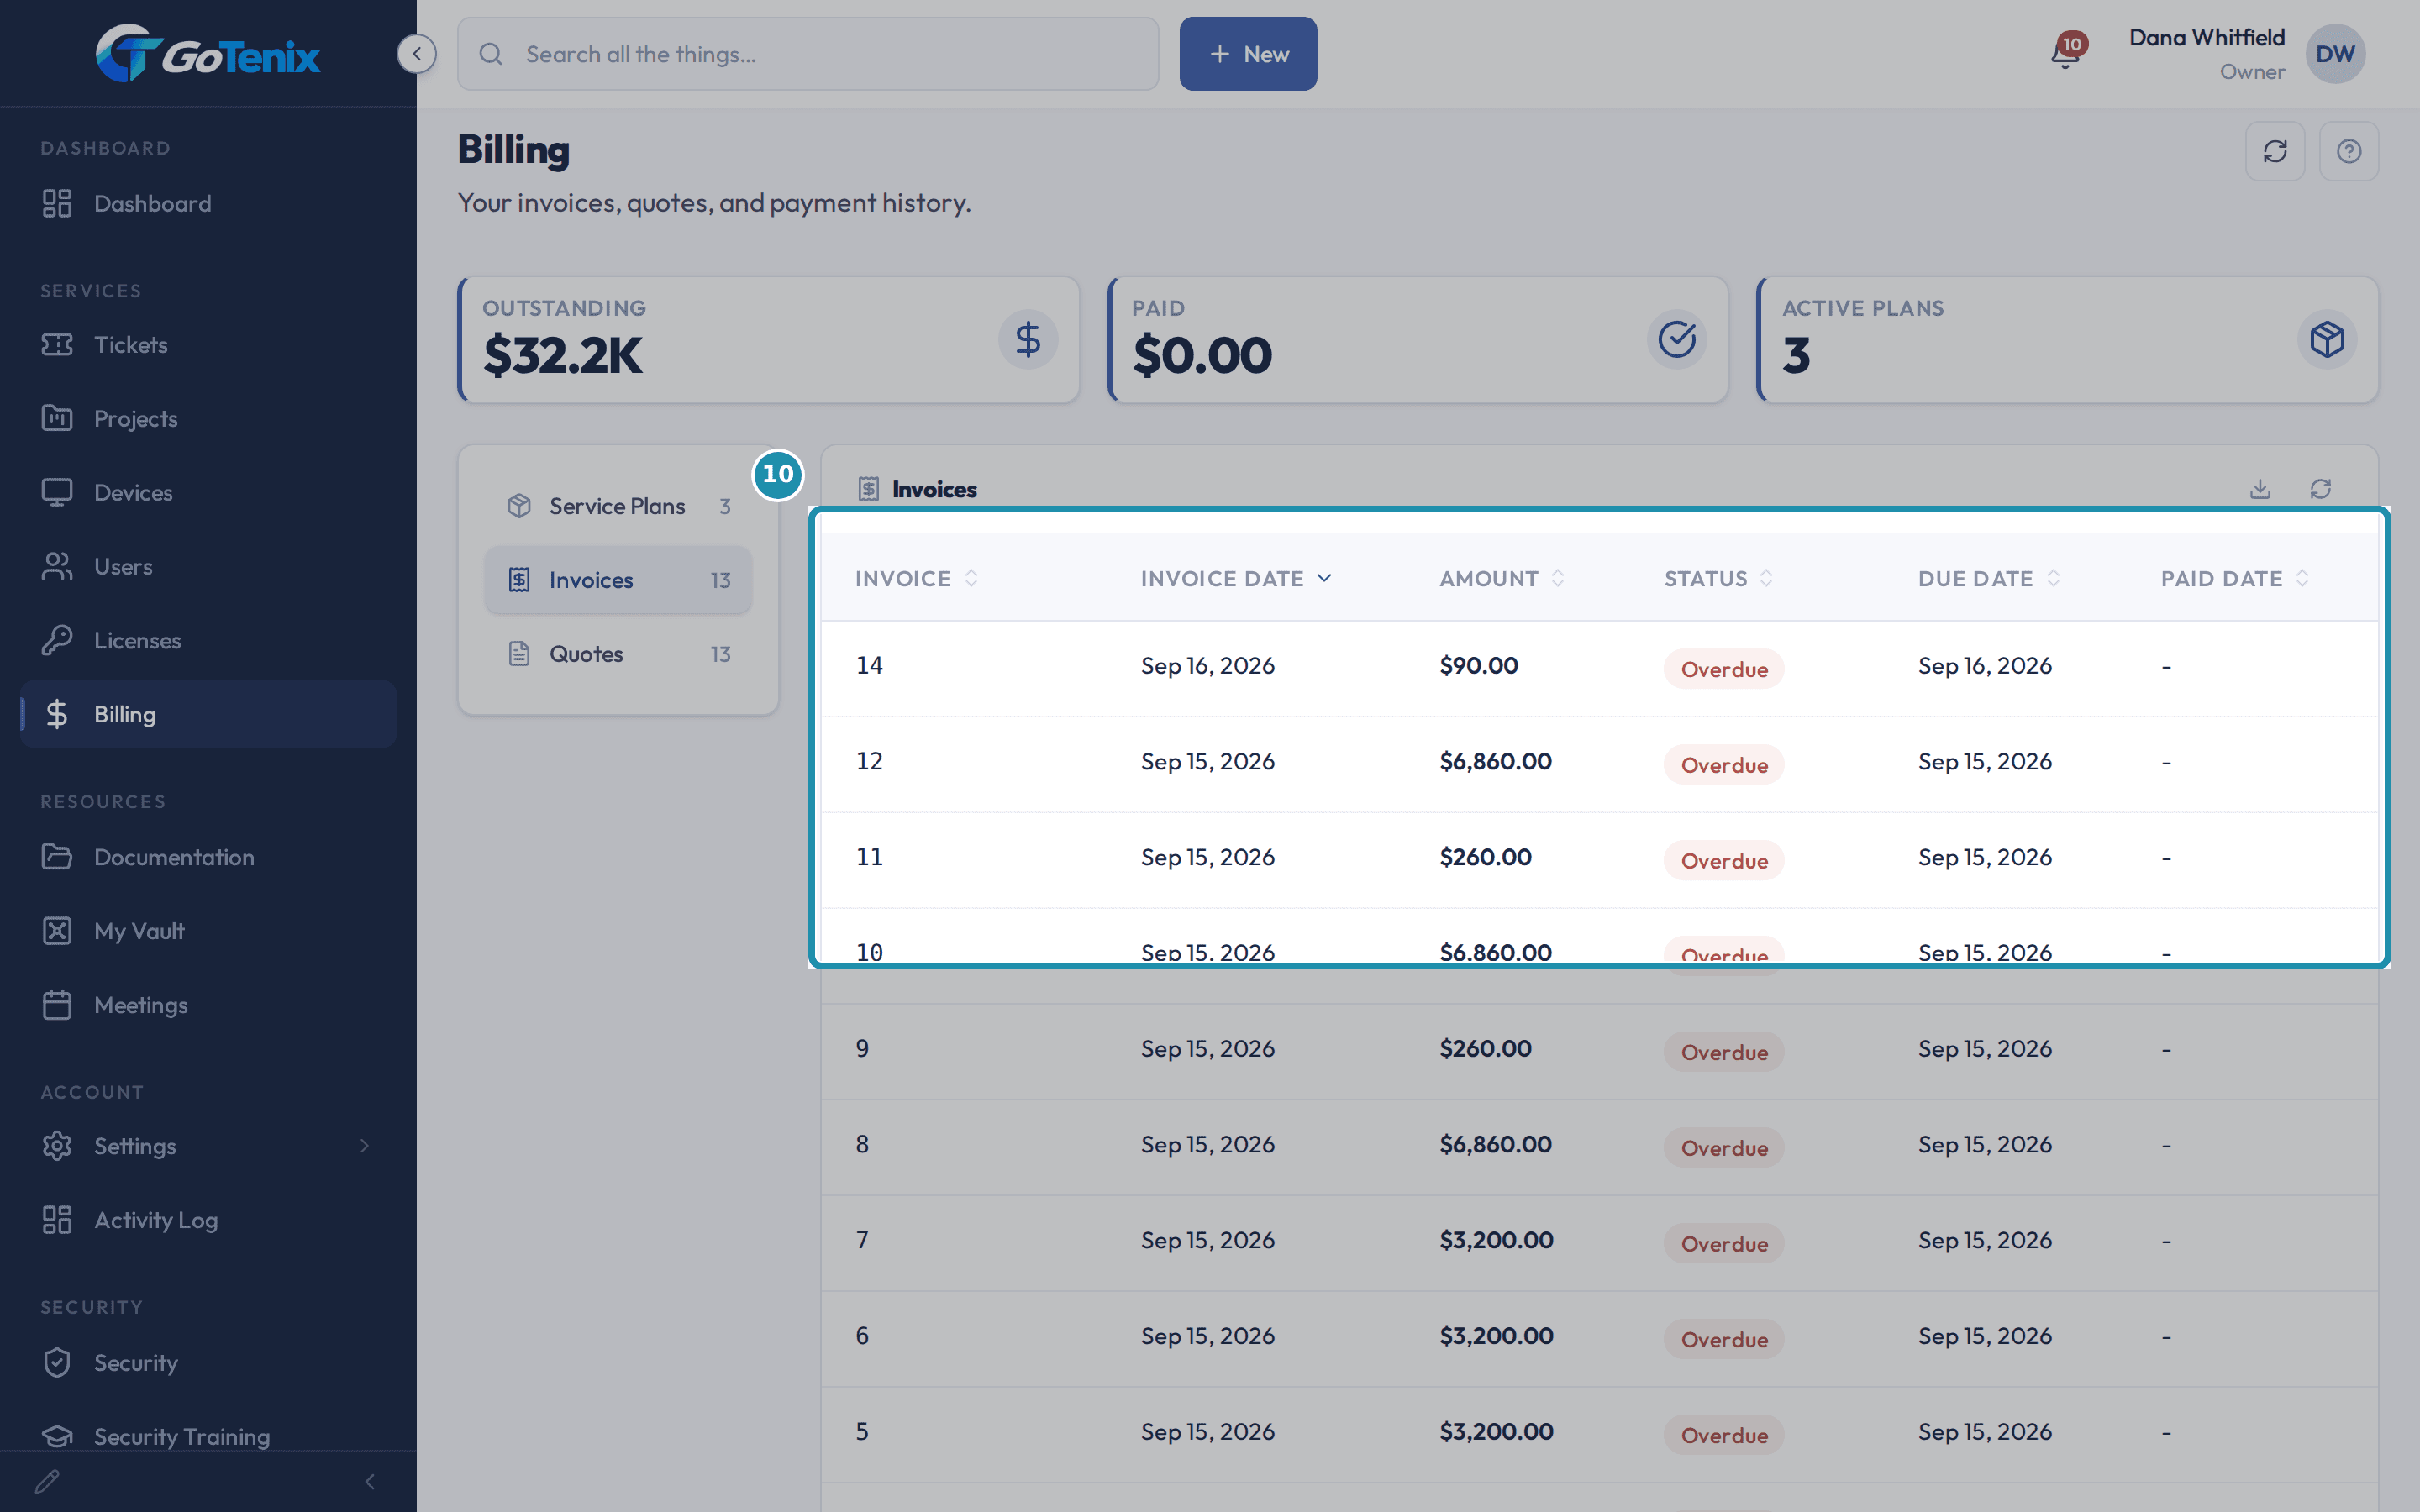The width and height of the screenshot is (2420, 1512).
Task: Sort by the Invoice column
Action: [x=916, y=579]
